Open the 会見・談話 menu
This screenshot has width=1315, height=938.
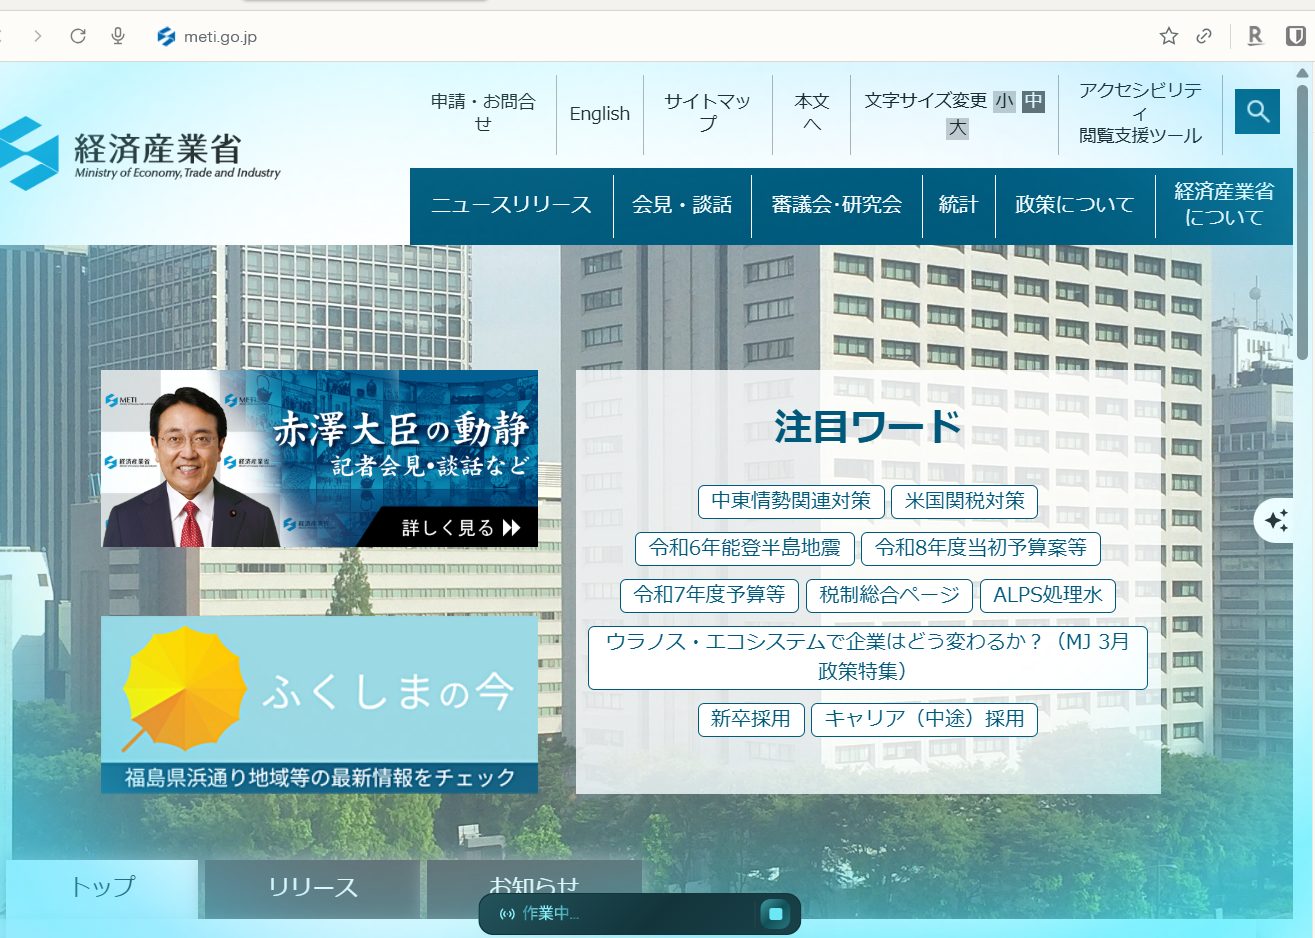click(681, 205)
